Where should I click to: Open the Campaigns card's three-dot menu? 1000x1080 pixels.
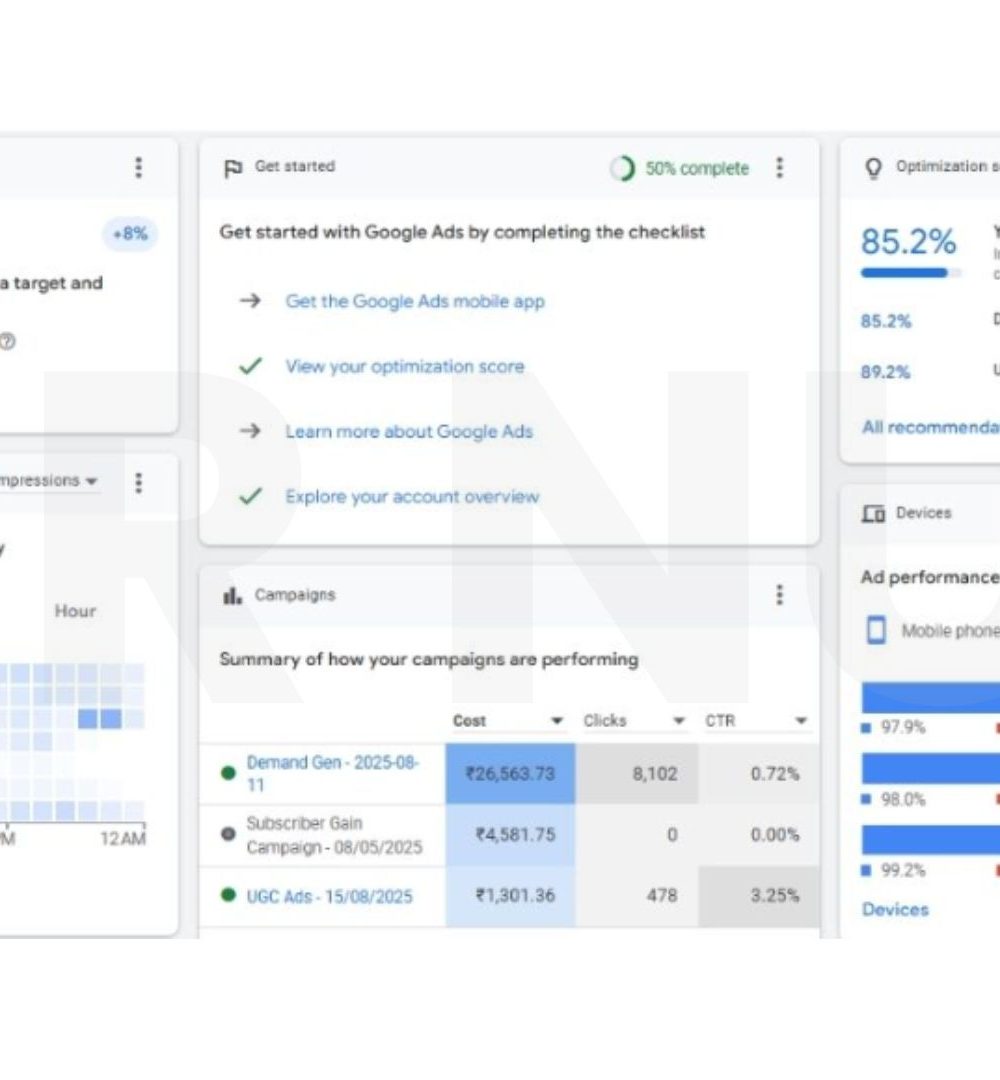(780, 594)
